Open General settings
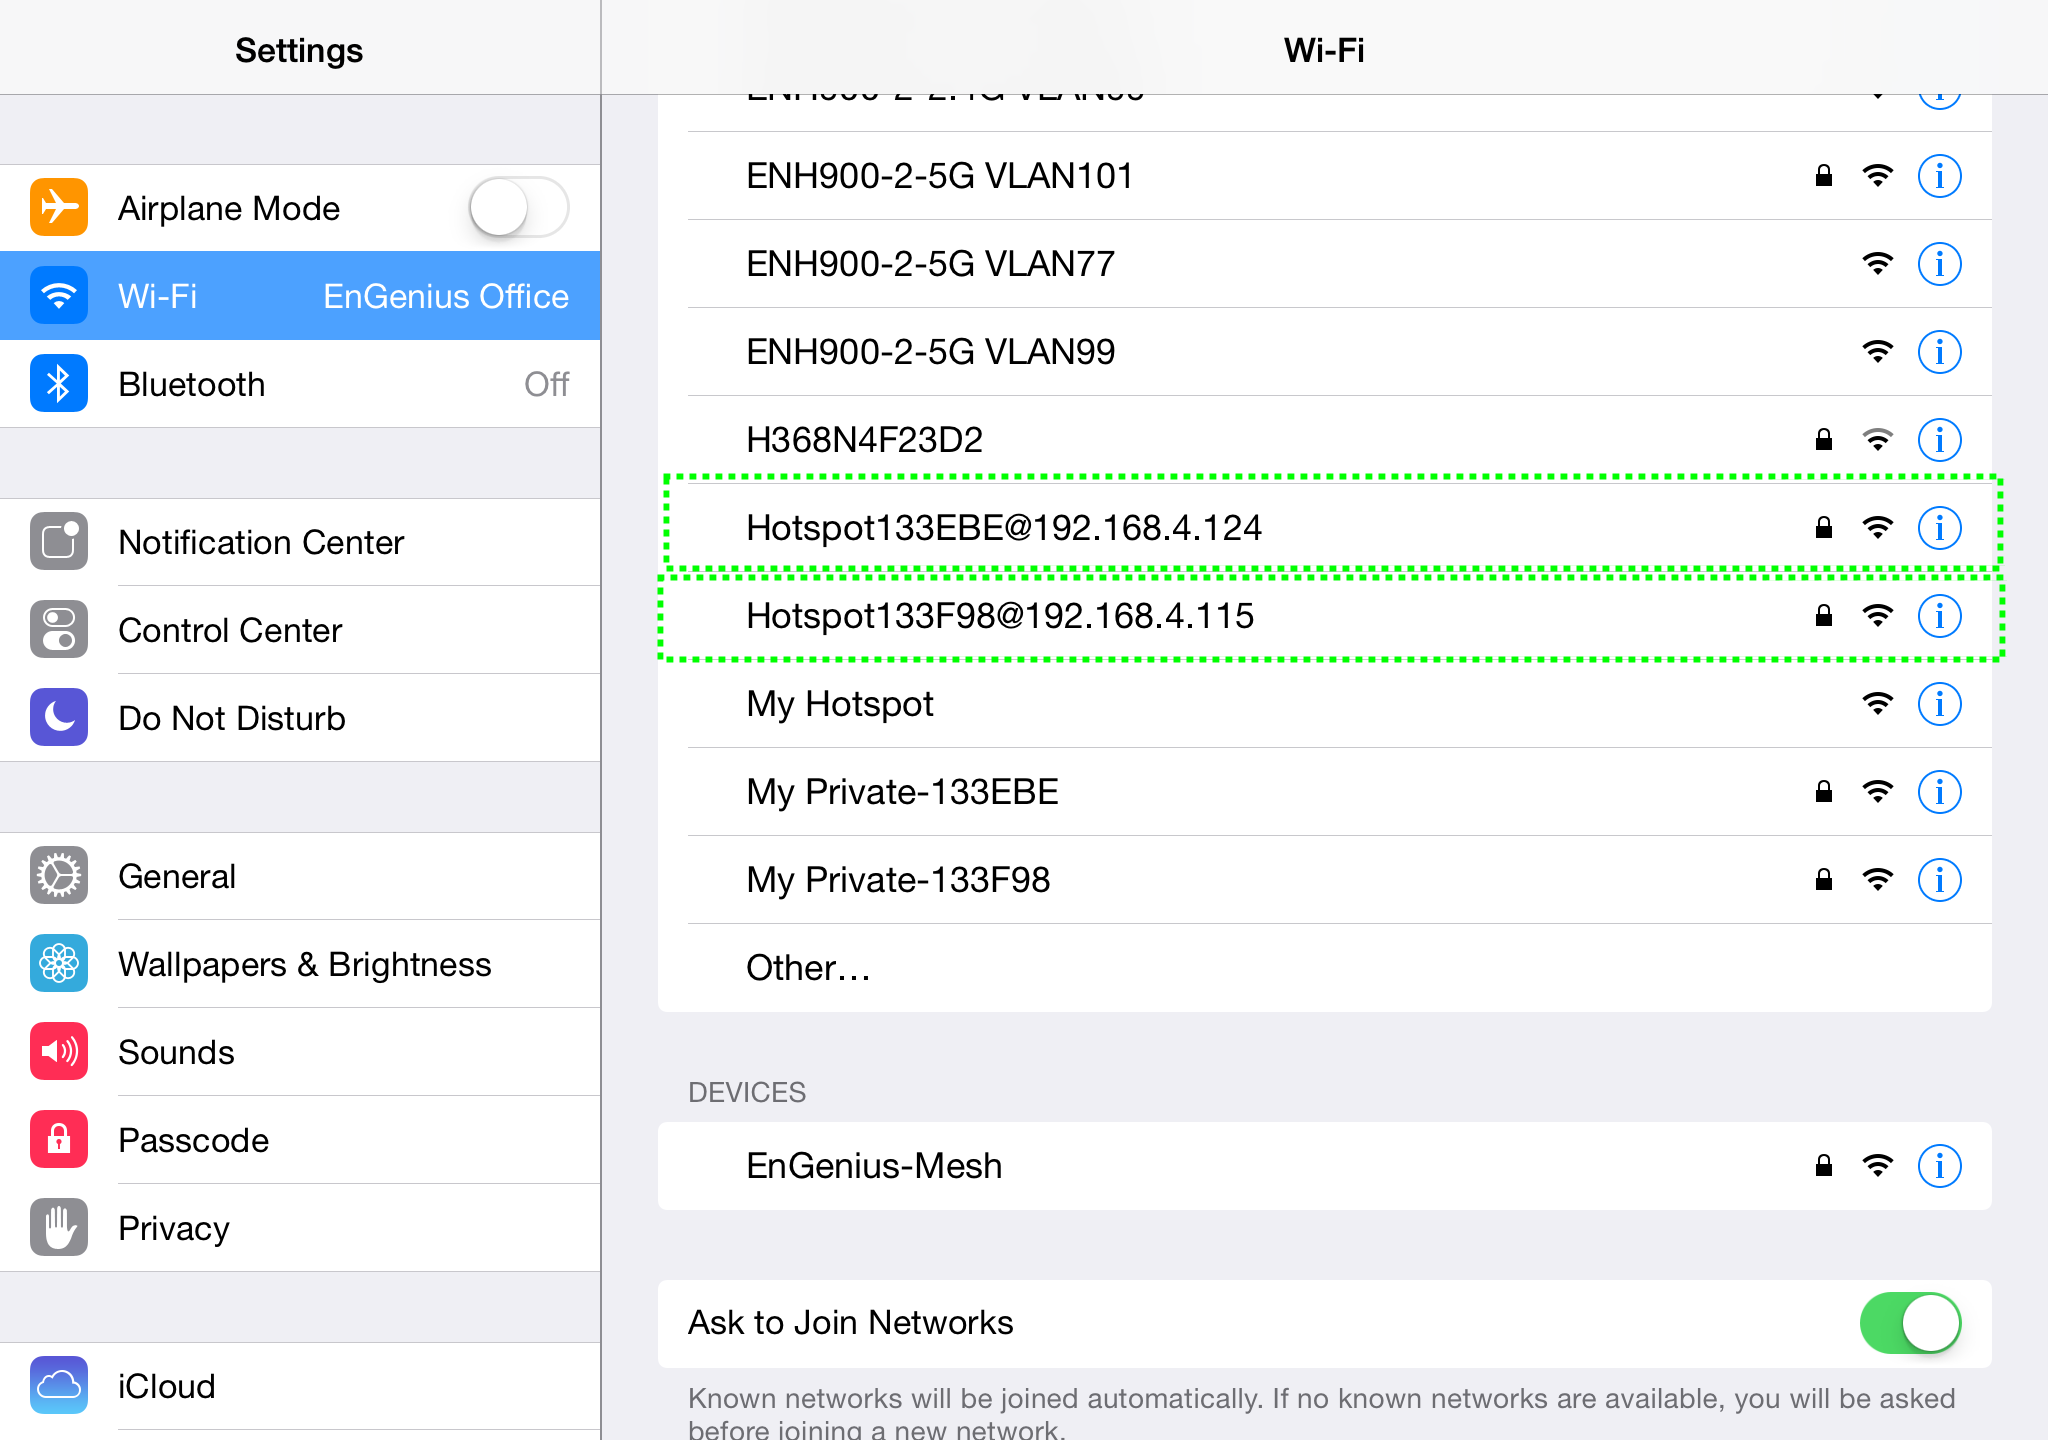The height and width of the screenshot is (1440, 2048). pyautogui.click(x=300, y=876)
